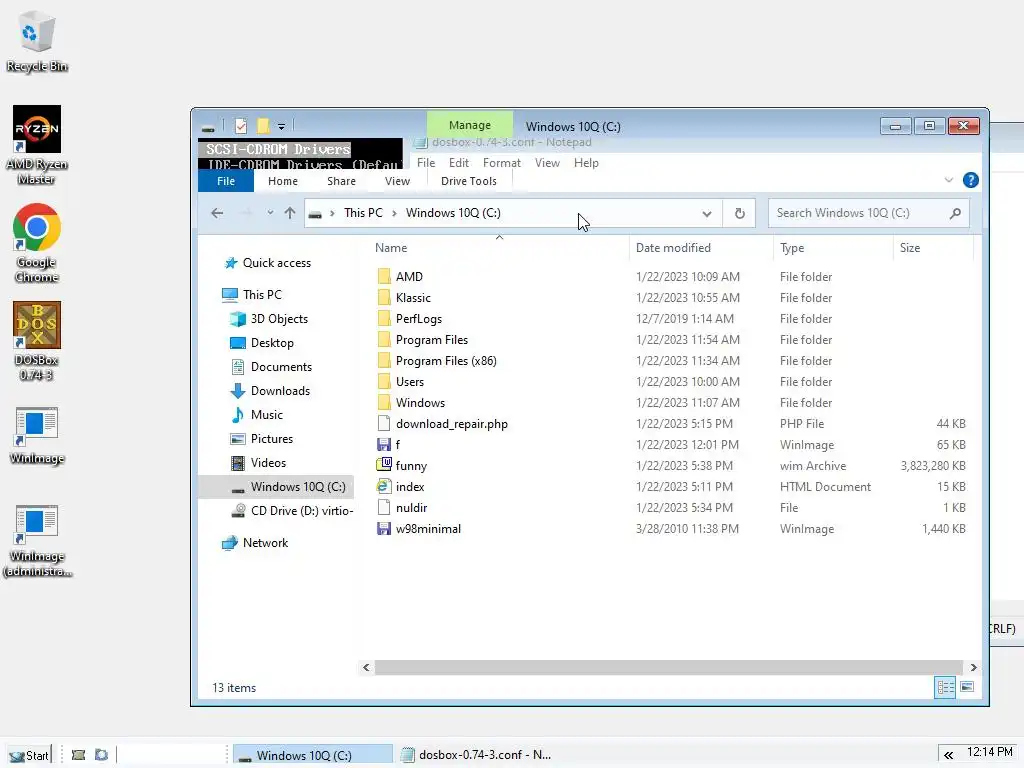
Task: Select CD Drive (D:) in navigation pane
Action: pos(291,511)
